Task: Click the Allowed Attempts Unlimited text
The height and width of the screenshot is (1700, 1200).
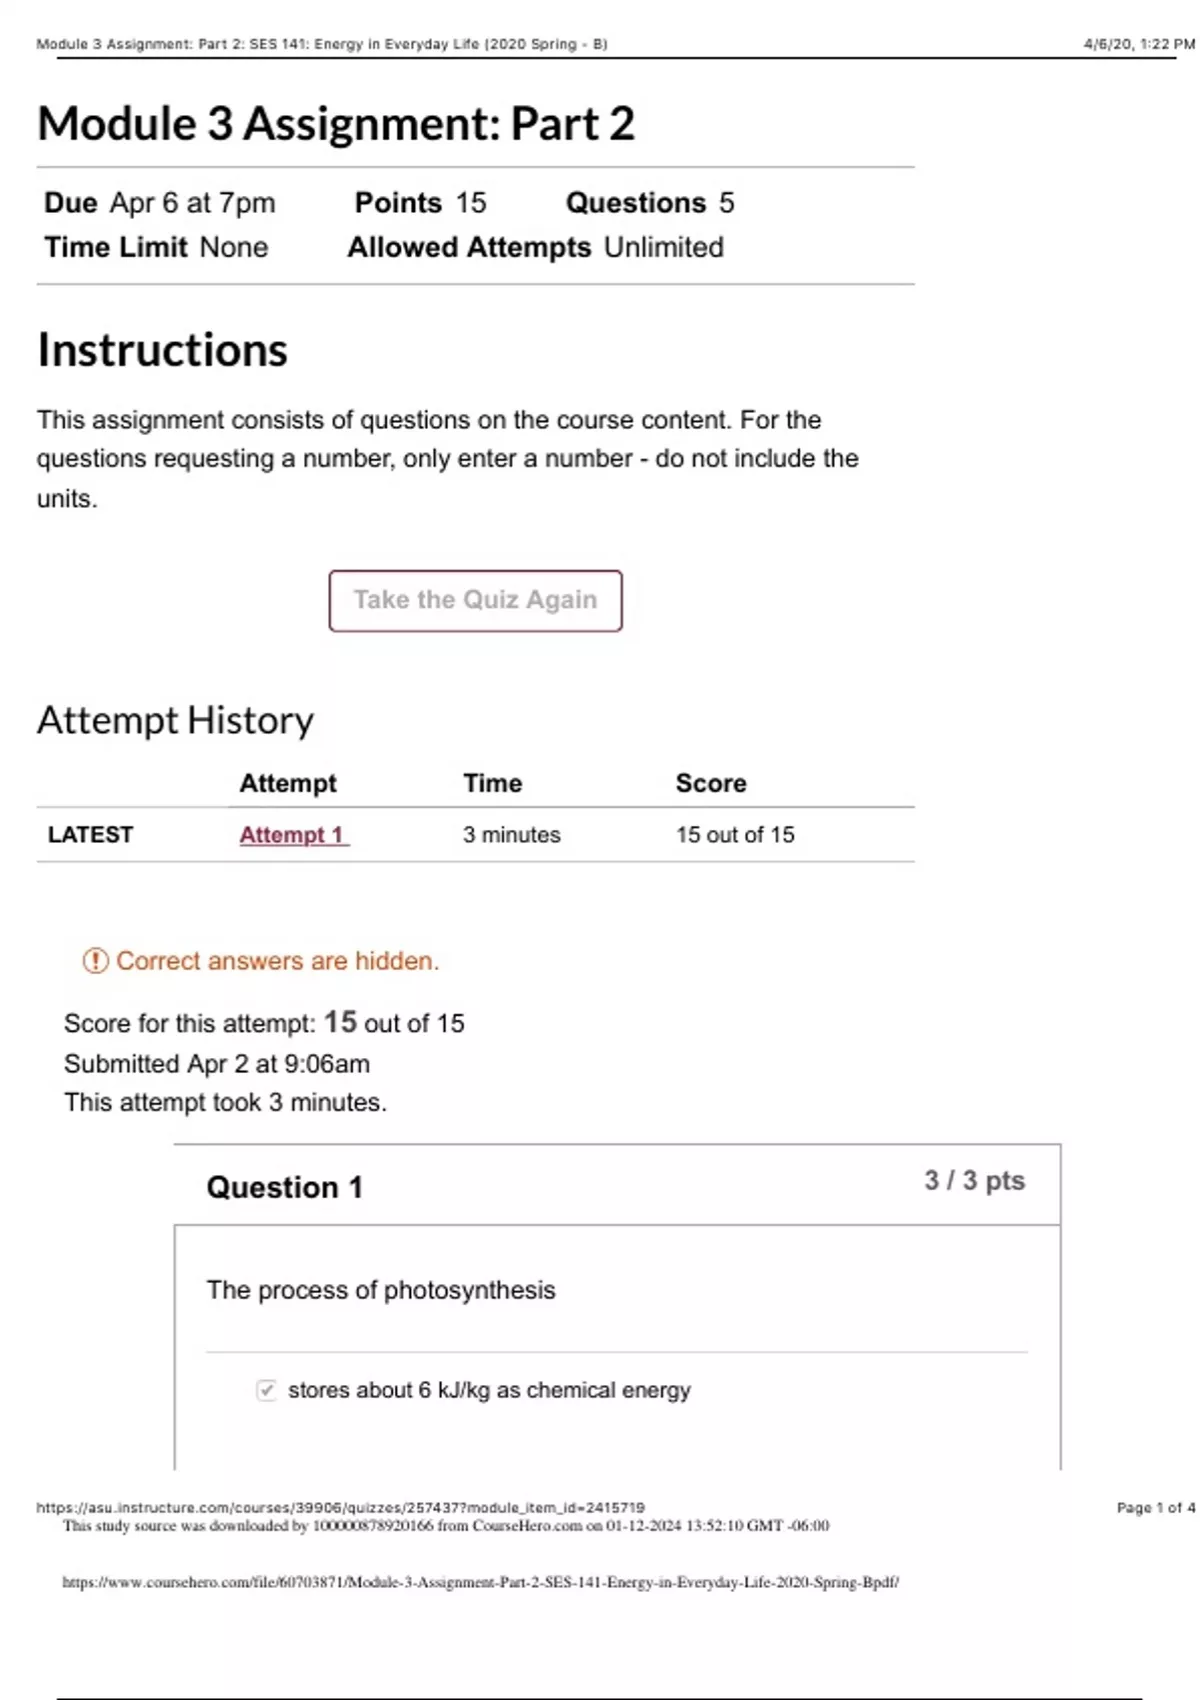Action: [x=535, y=247]
